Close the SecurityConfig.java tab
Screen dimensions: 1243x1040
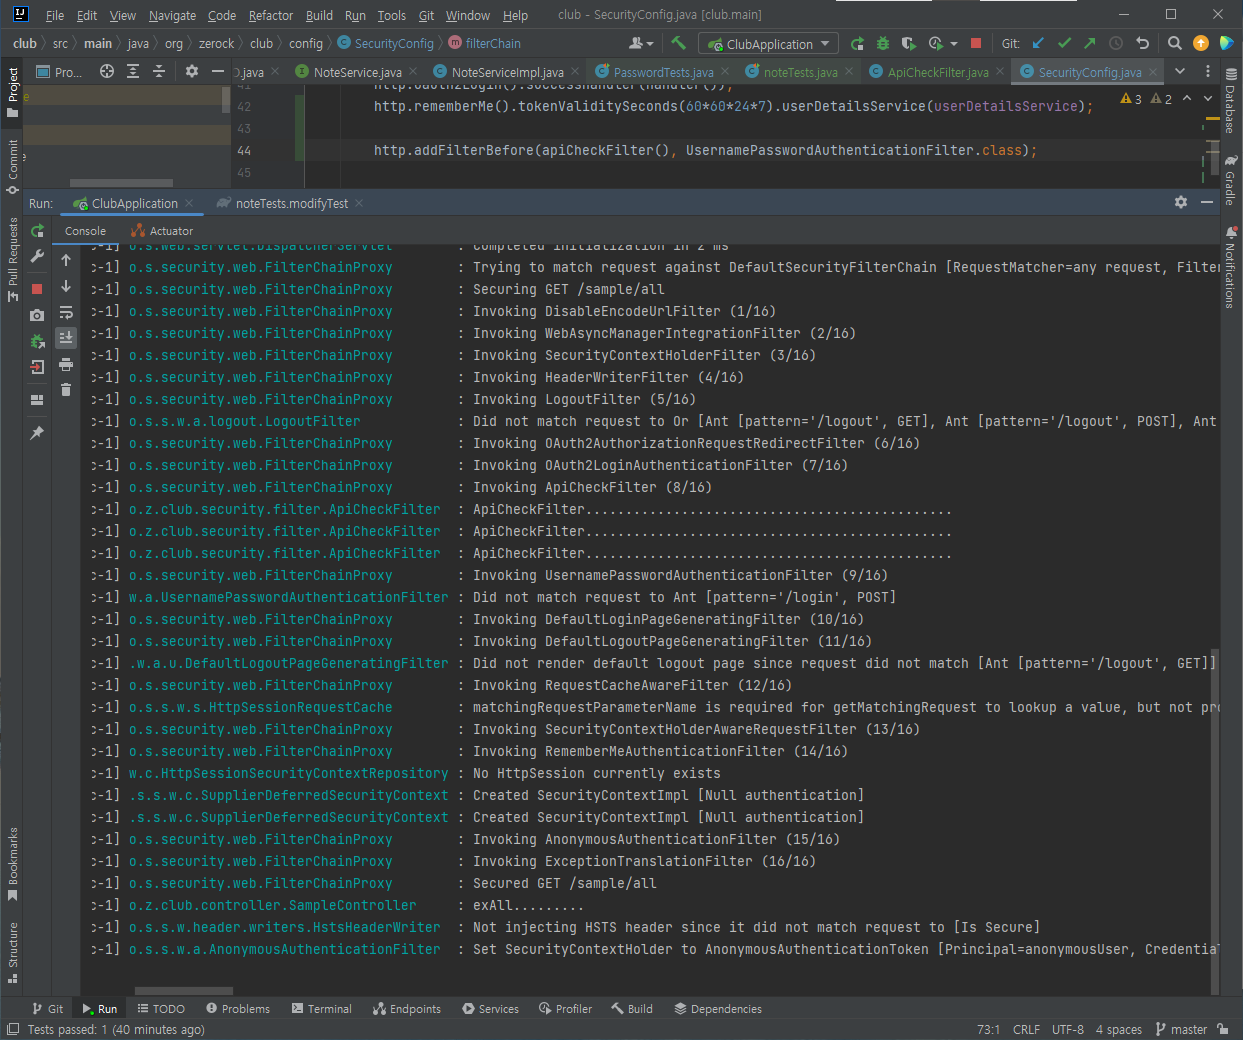[1153, 72]
